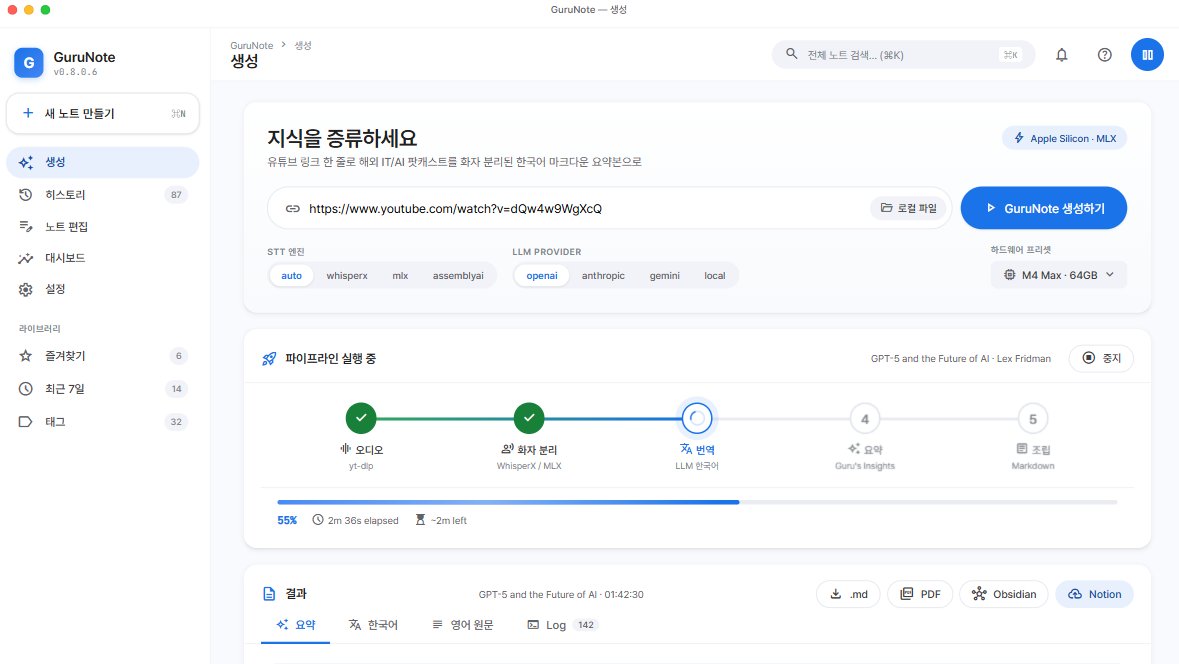Select openai as LLM provider
The height and width of the screenshot is (664, 1179).
click(x=541, y=276)
